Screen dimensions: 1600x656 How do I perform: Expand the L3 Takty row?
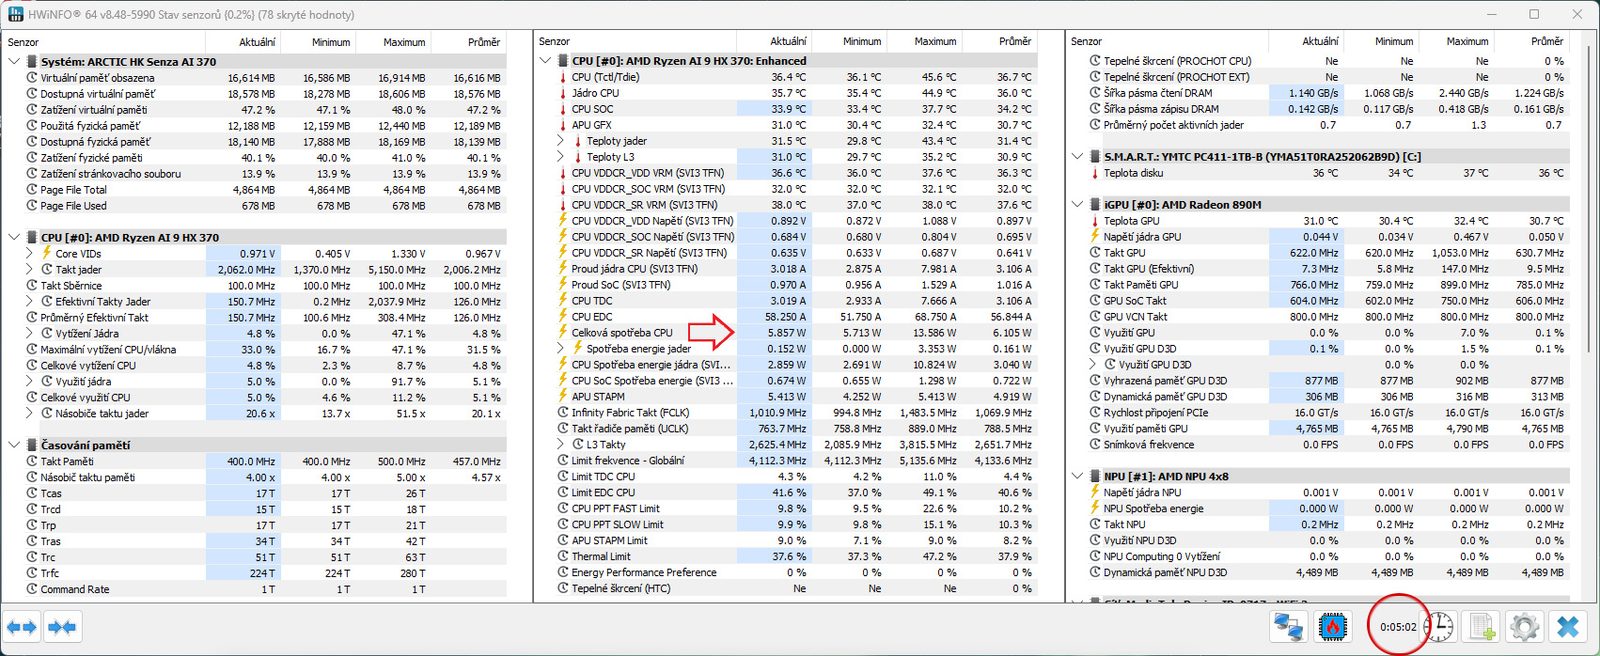click(x=561, y=445)
